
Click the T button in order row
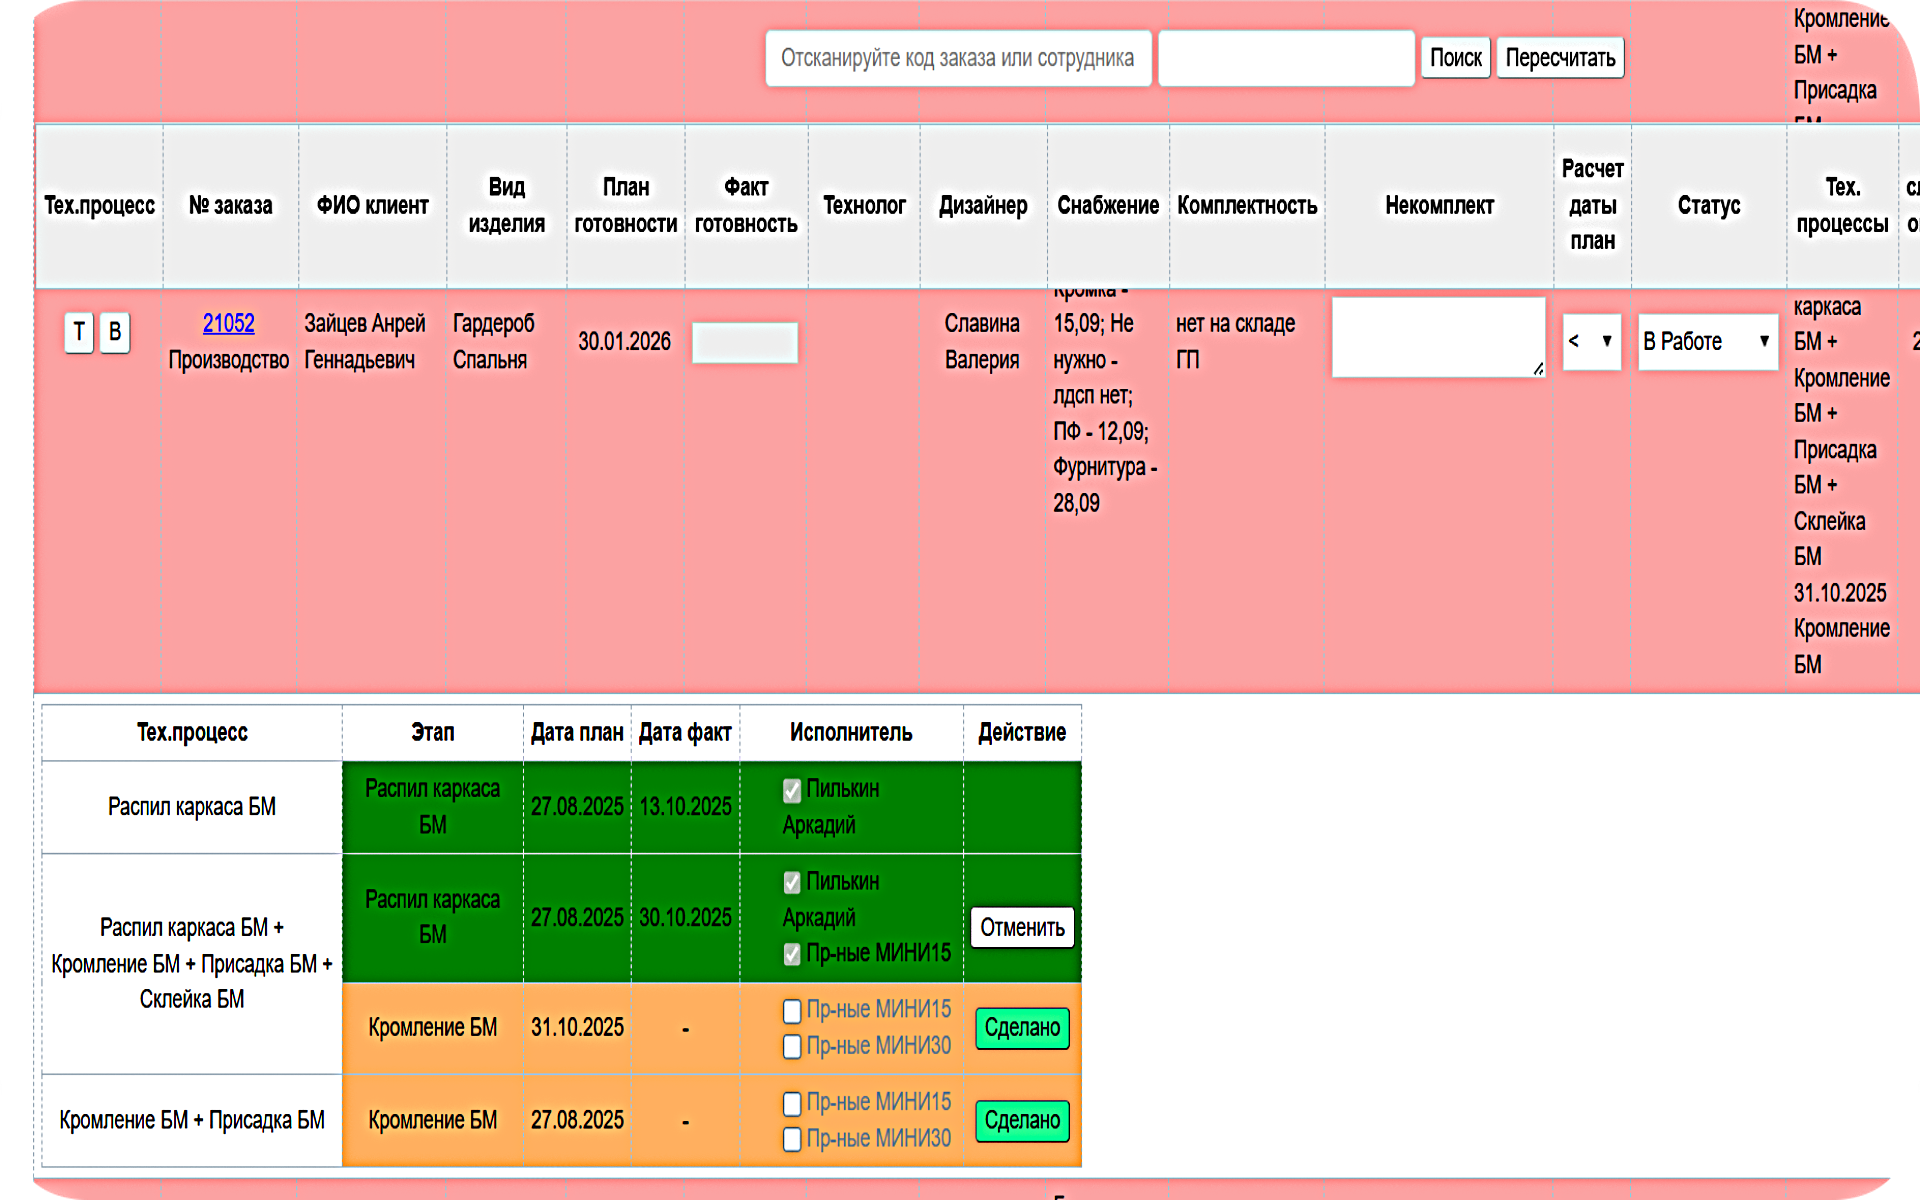pyautogui.click(x=79, y=332)
